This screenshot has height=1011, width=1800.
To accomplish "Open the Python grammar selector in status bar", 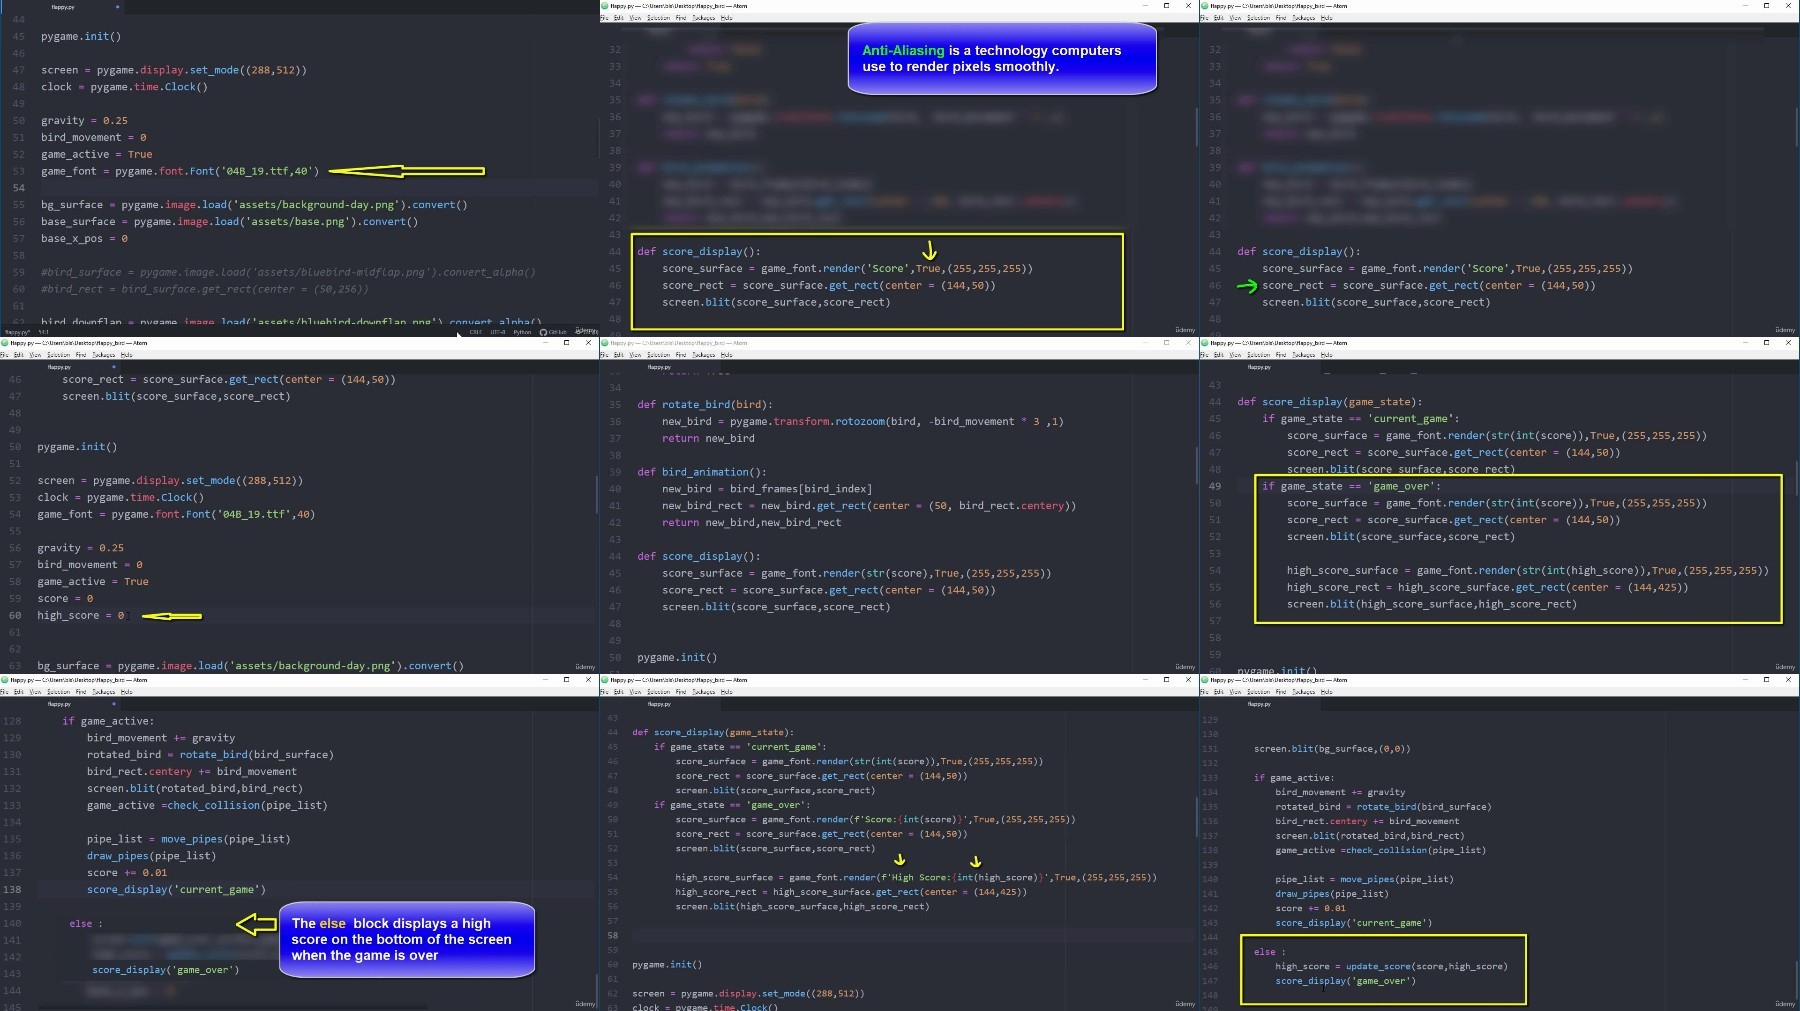I will point(522,332).
